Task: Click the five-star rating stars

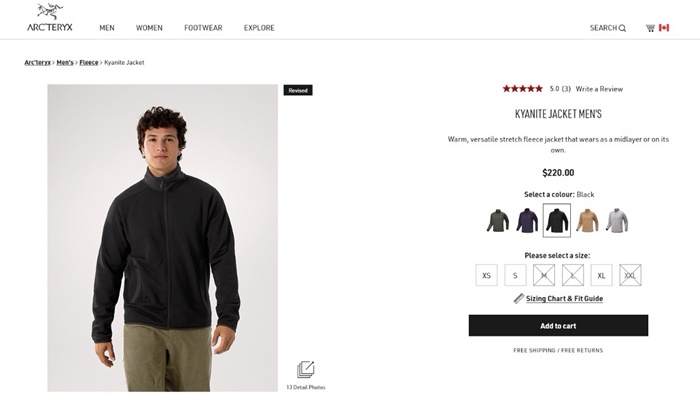Action: tap(522, 89)
